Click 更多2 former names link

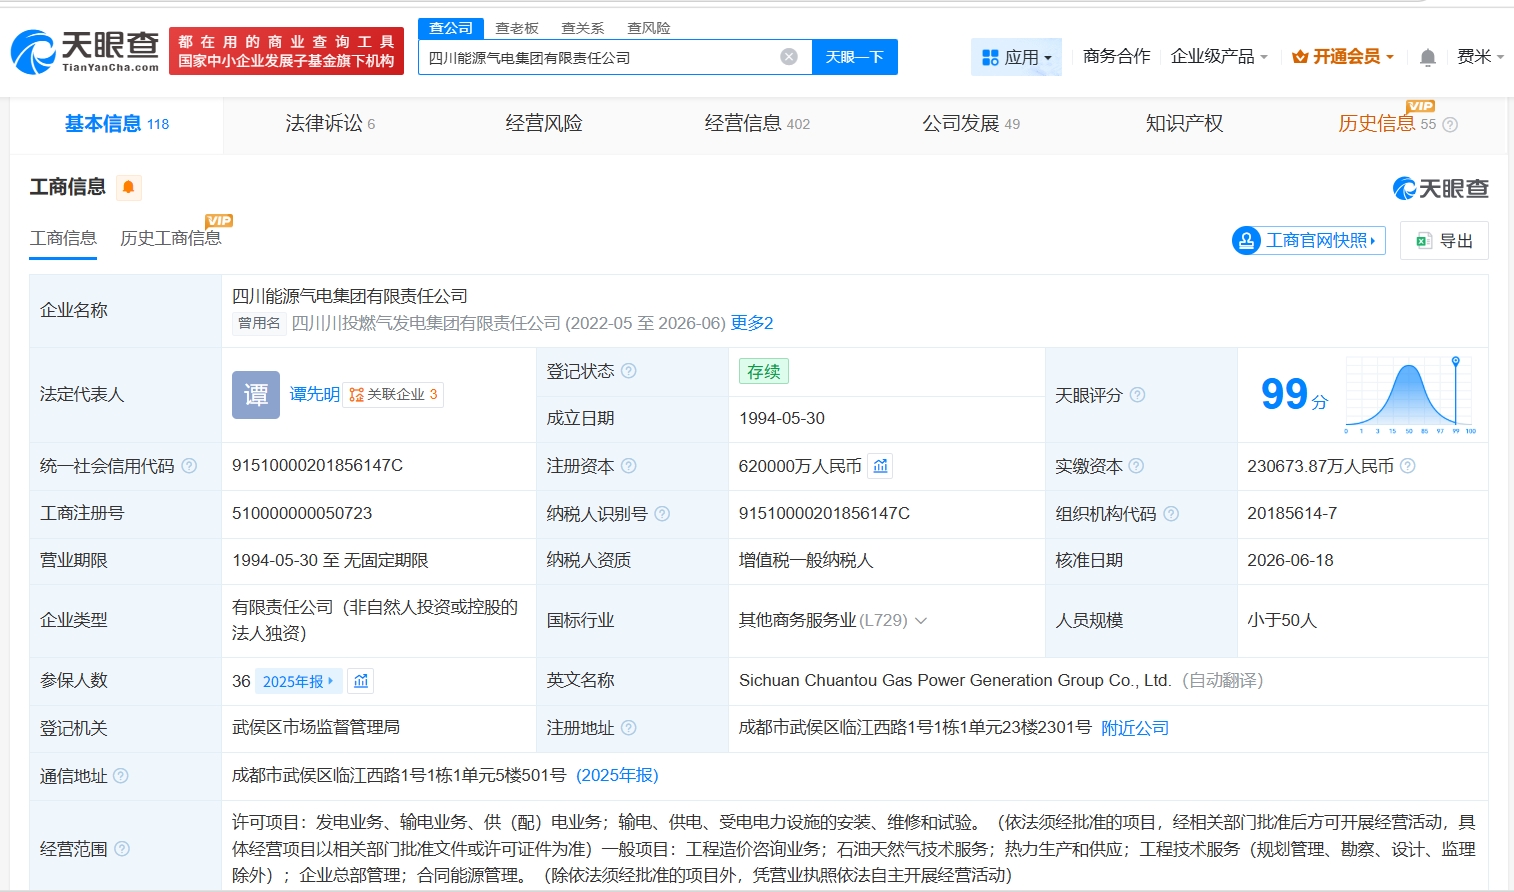tap(752, 323)
